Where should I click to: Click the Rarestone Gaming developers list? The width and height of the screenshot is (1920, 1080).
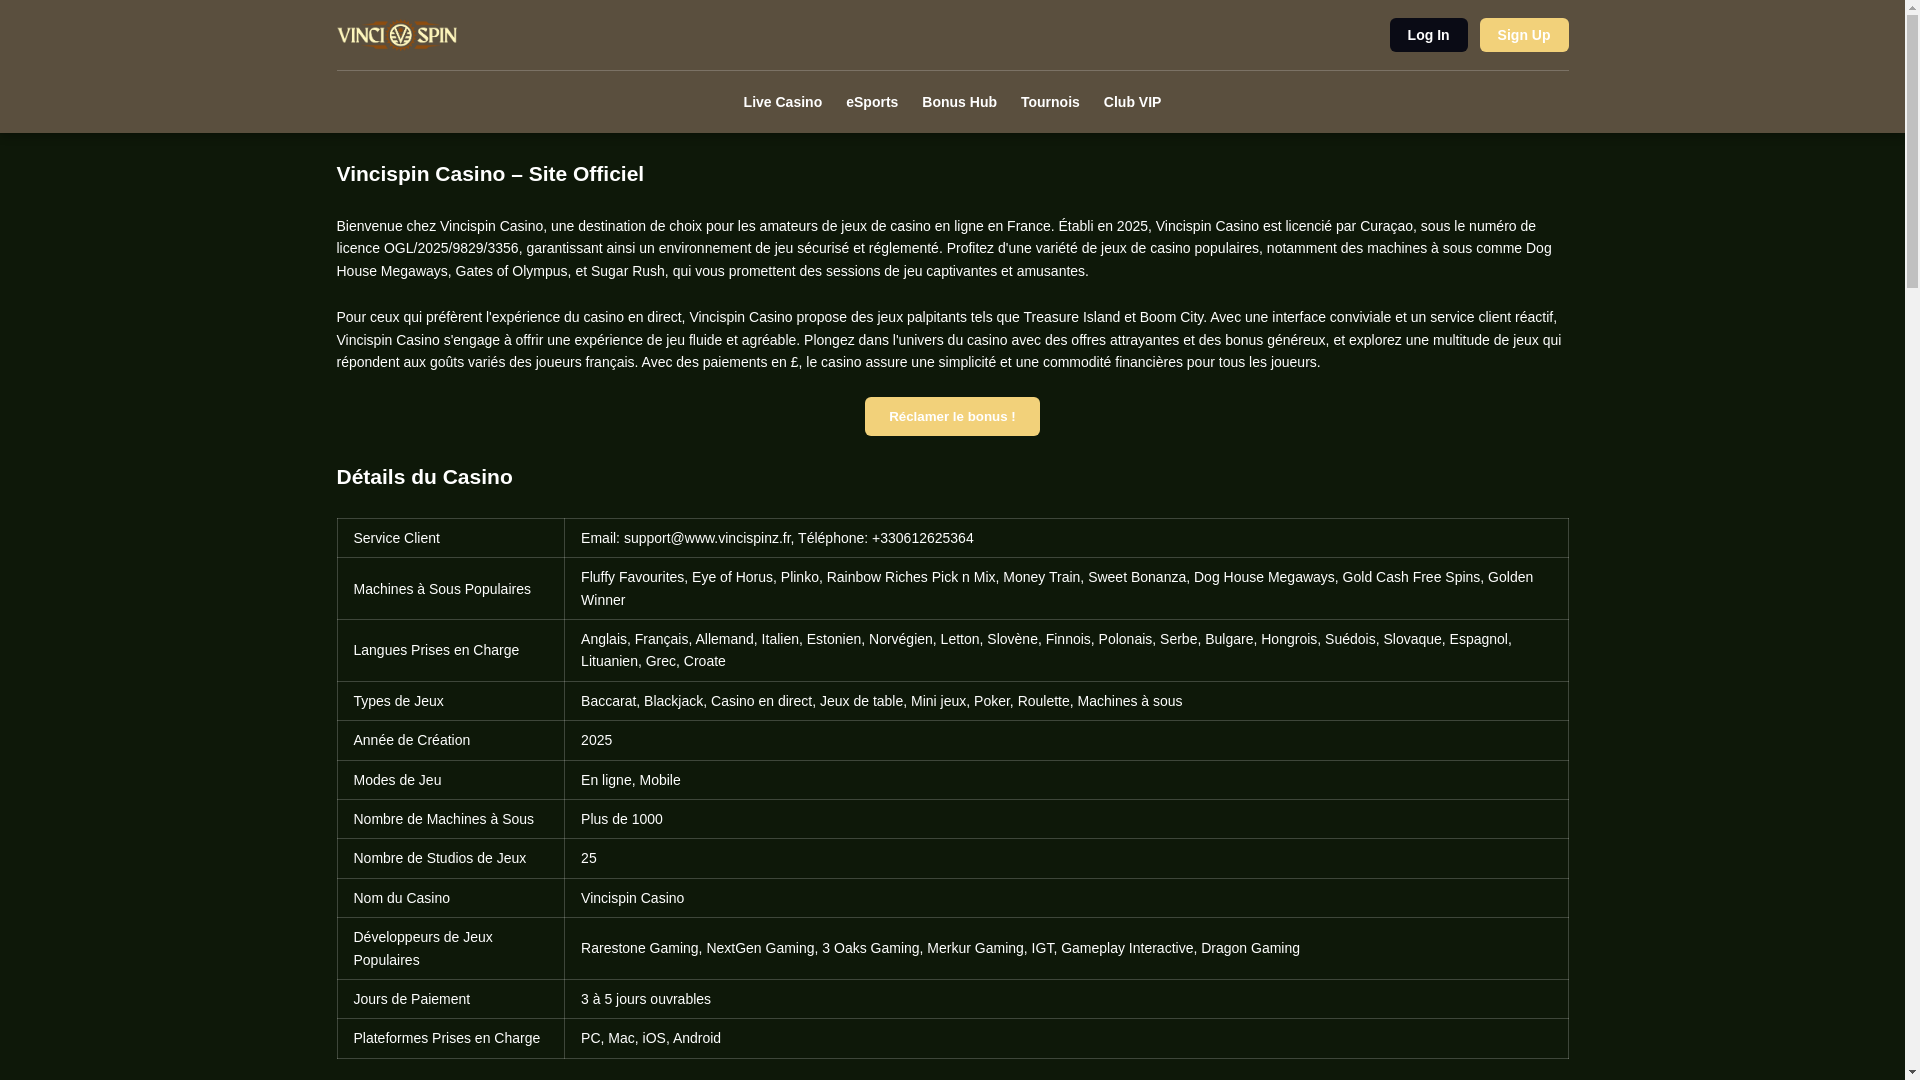click(940, 948)
